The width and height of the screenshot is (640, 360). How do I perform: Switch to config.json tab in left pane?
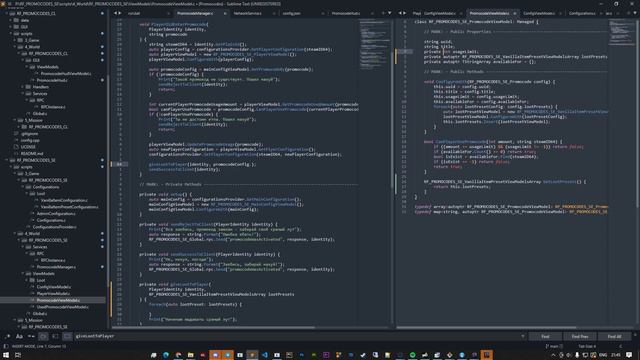coord(292,13)
